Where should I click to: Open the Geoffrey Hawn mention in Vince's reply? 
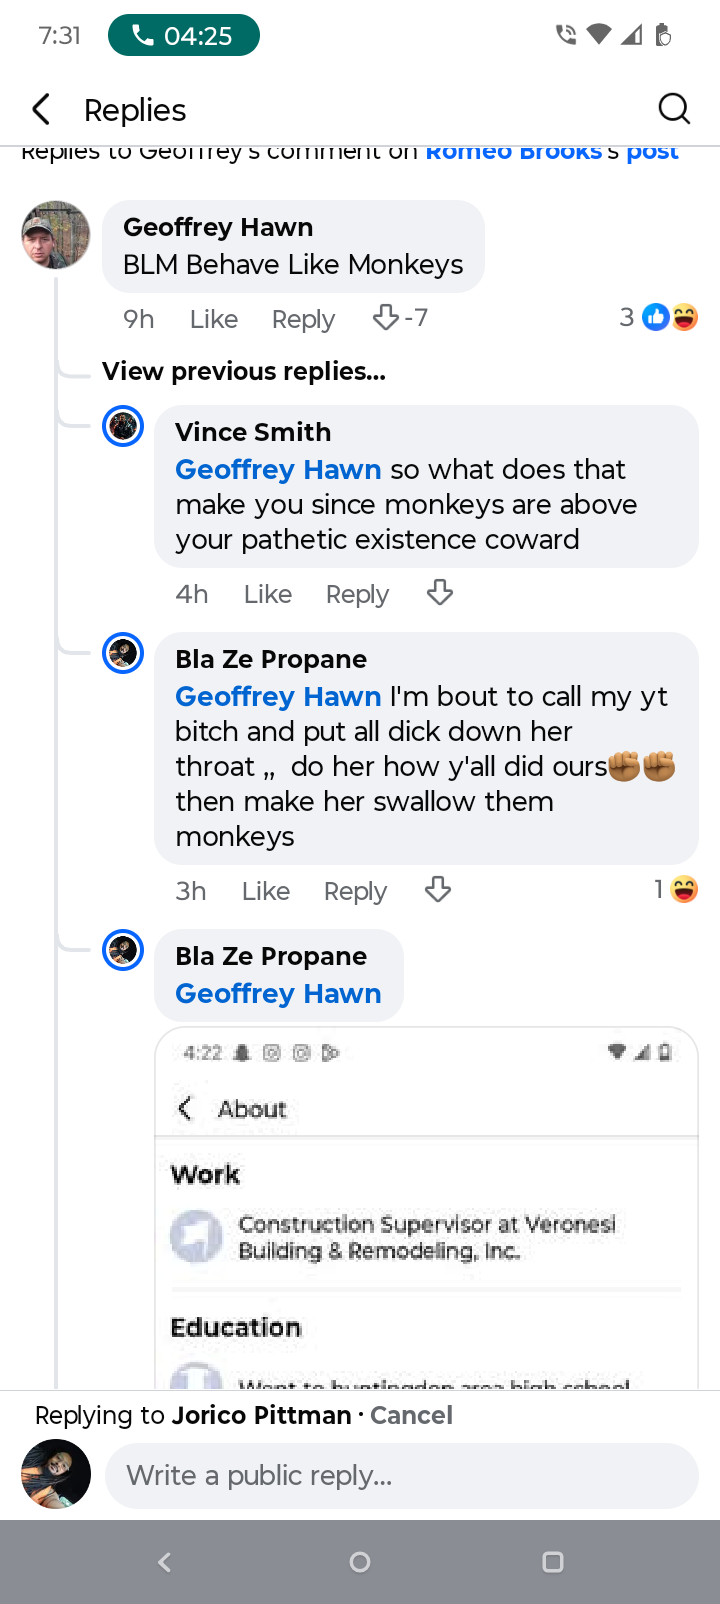pos(278,469)
